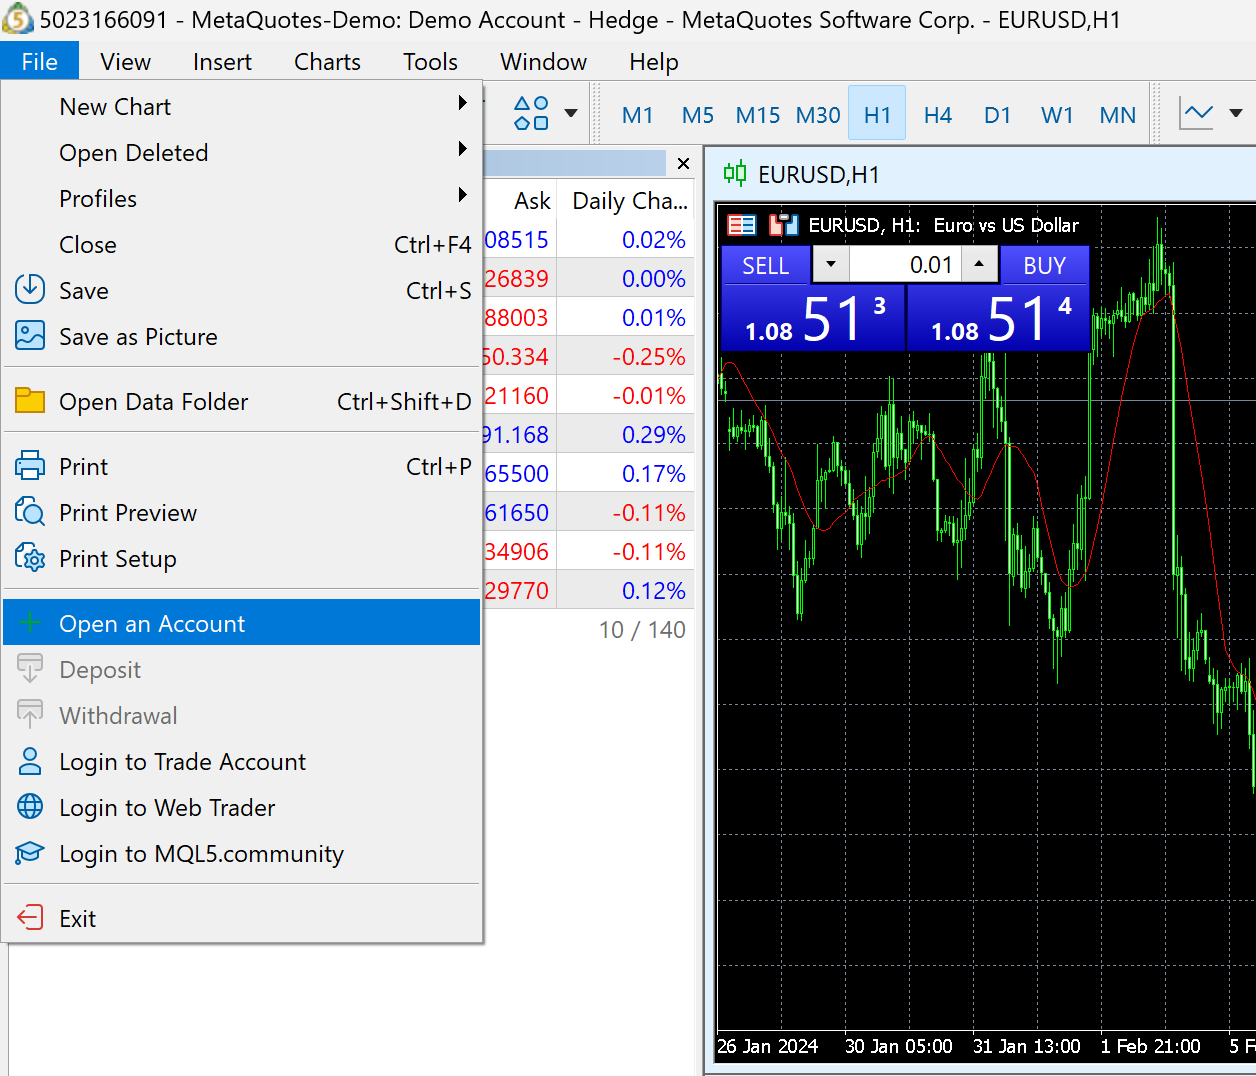Open the chart type dropdown arrow
The width and height of the screenshot is (1256, 1076).
pos(1236,113)
